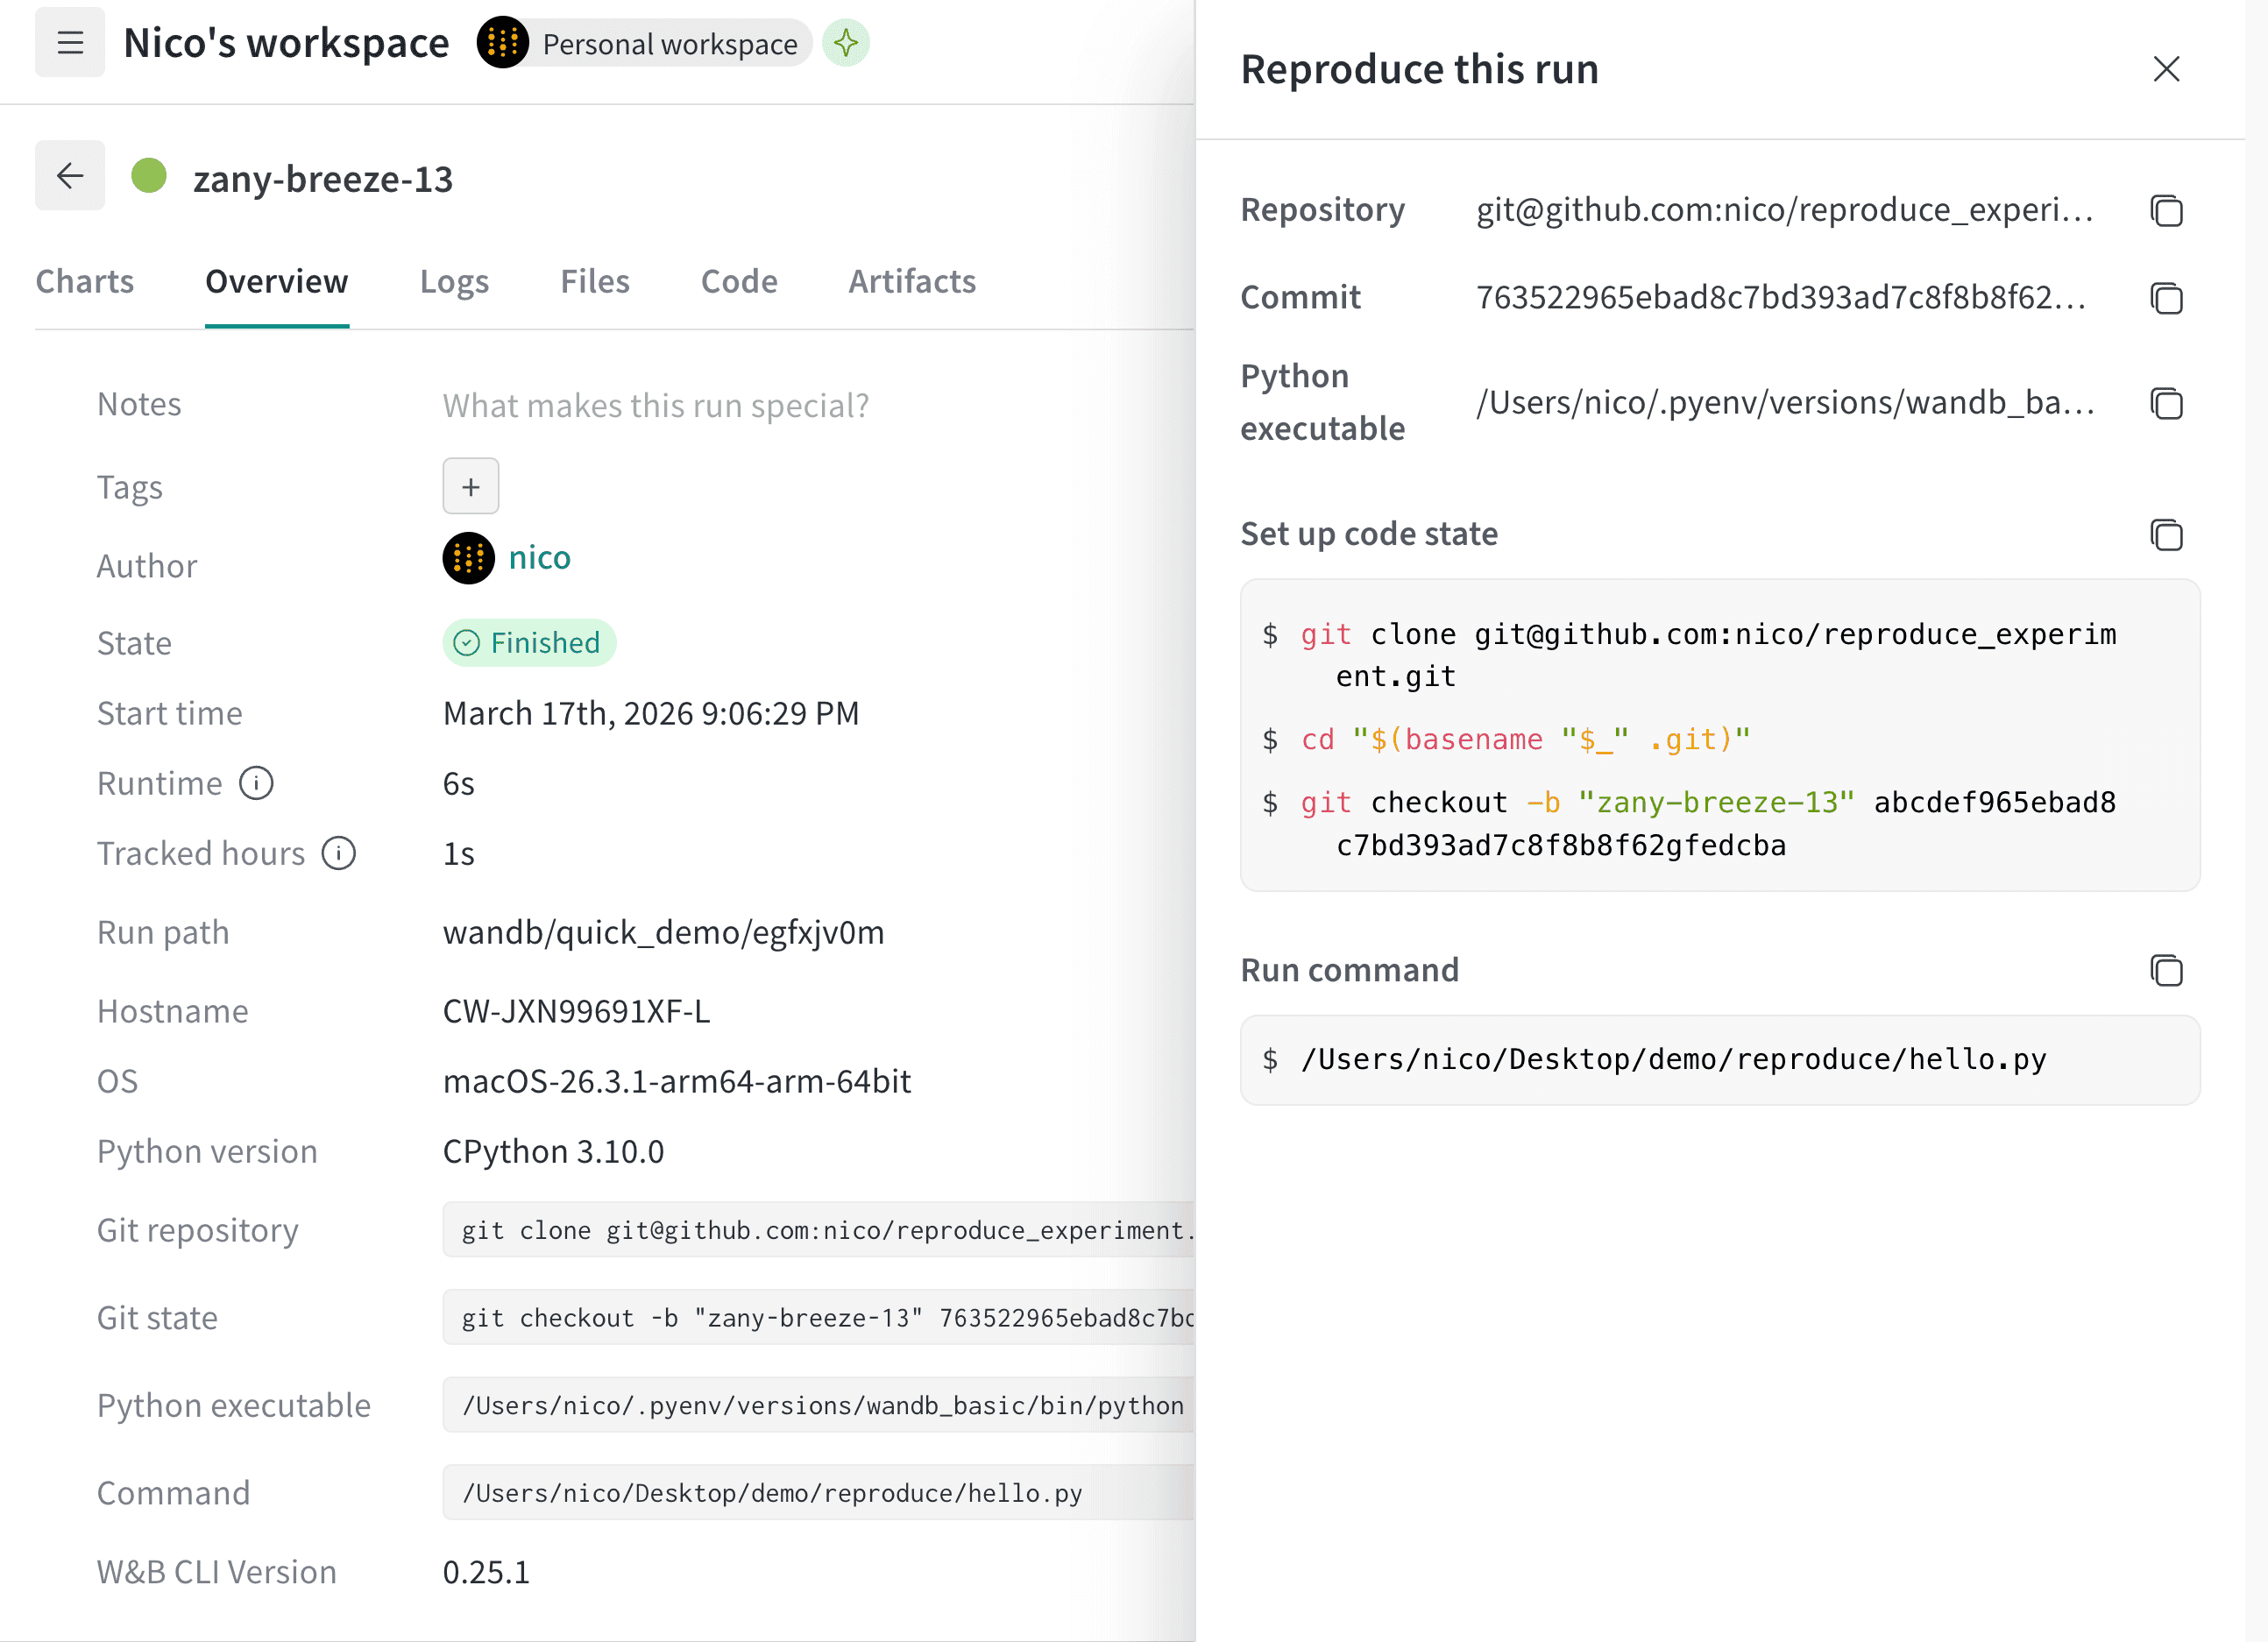Close the Reproduce this run panel
Viewport: 2268px width, 1642px height.
2166,69
